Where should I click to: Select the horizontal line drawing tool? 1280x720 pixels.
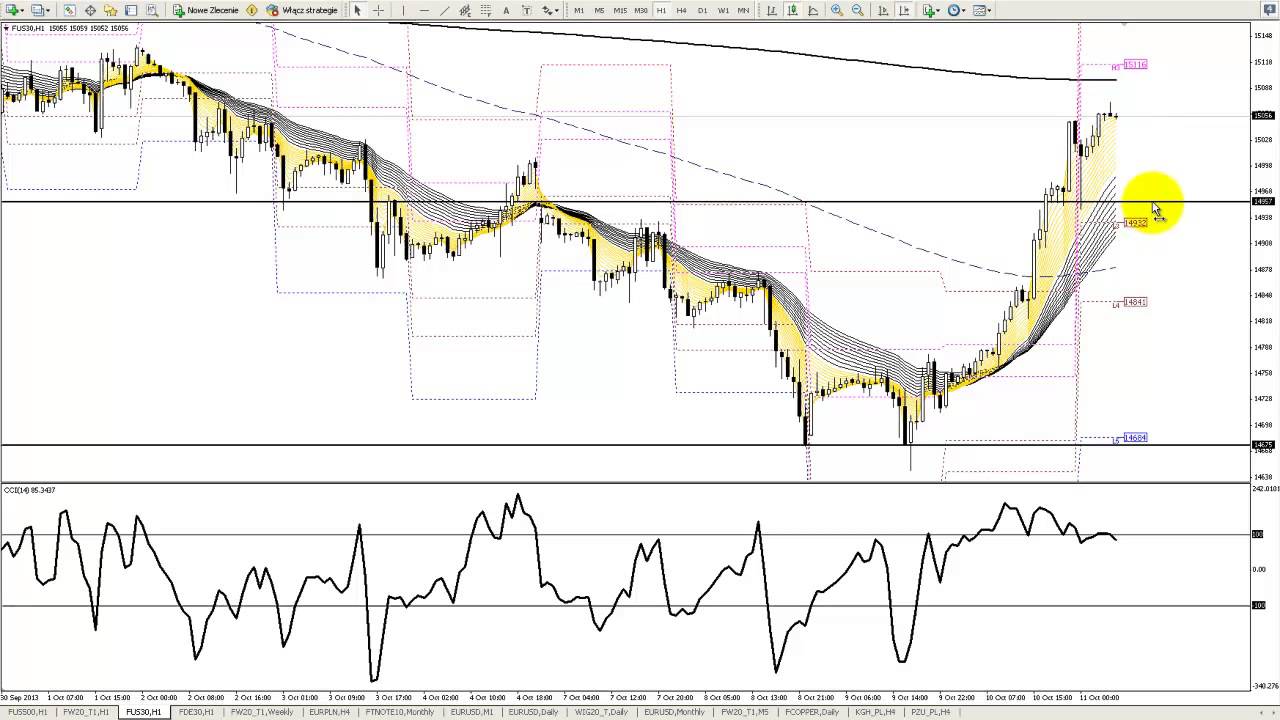tap(424, 10)
